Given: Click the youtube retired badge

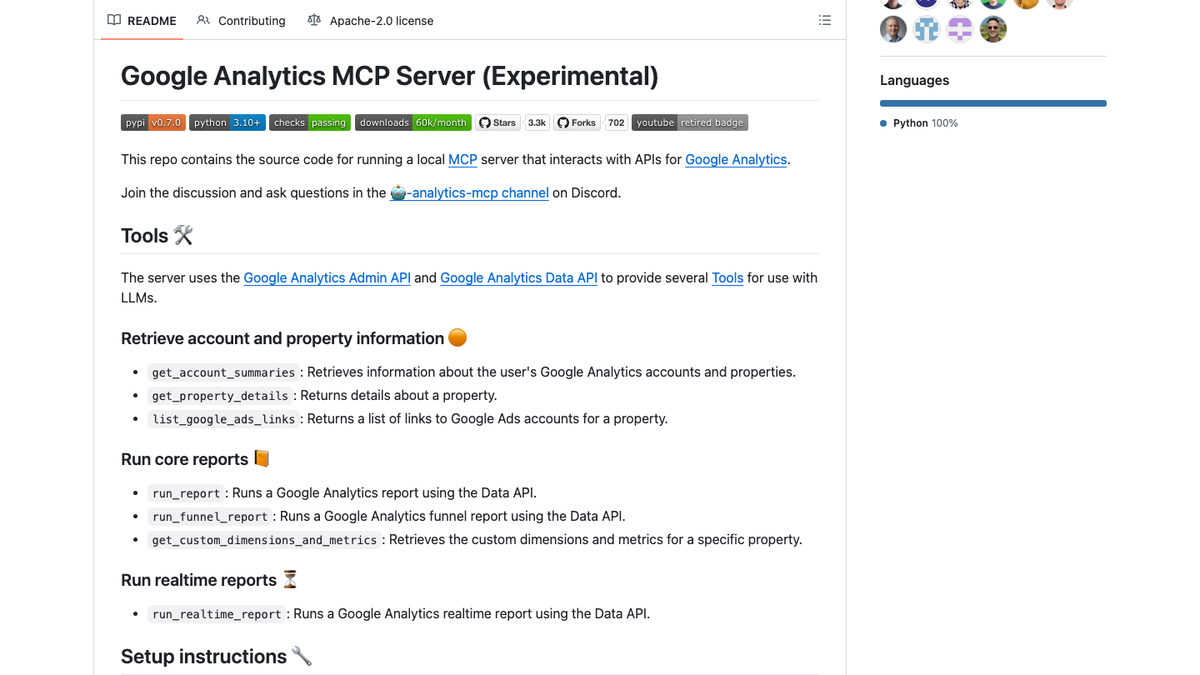Looking at the screenshot, I should click(x=690, y=122).
